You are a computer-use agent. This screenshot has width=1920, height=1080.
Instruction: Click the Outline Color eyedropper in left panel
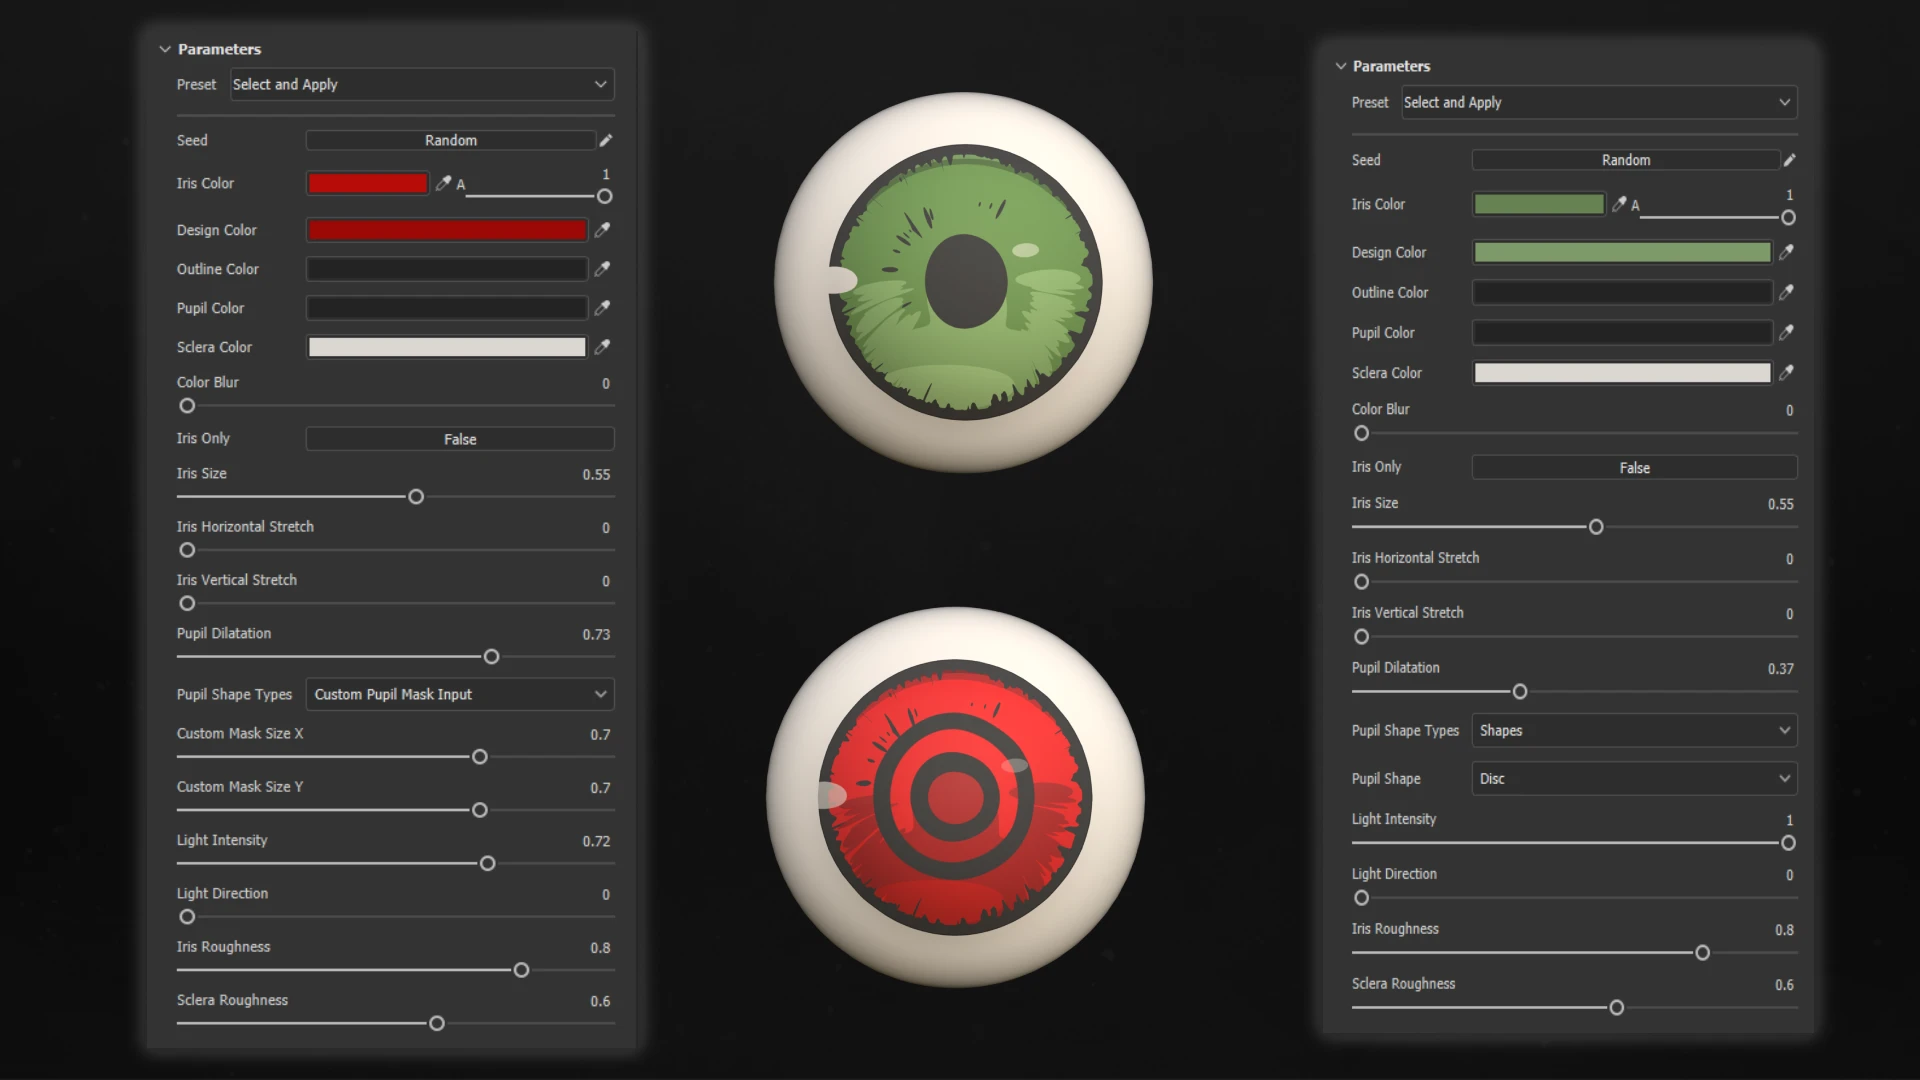[602, 269]
